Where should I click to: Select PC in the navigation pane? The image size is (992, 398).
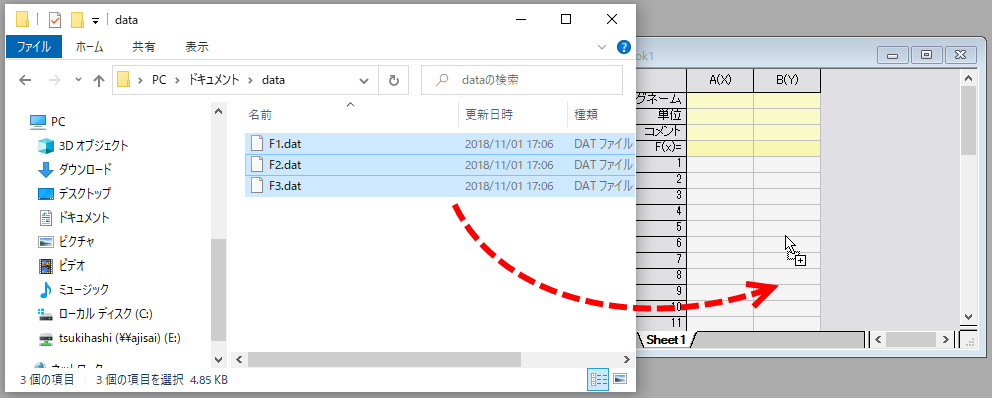[49, 121]
